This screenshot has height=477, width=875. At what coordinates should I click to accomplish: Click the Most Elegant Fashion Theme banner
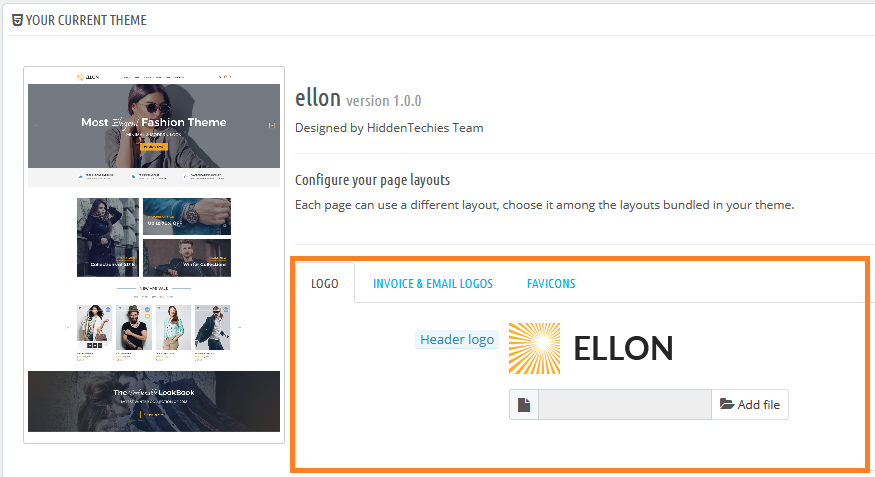tap(154, 126)
